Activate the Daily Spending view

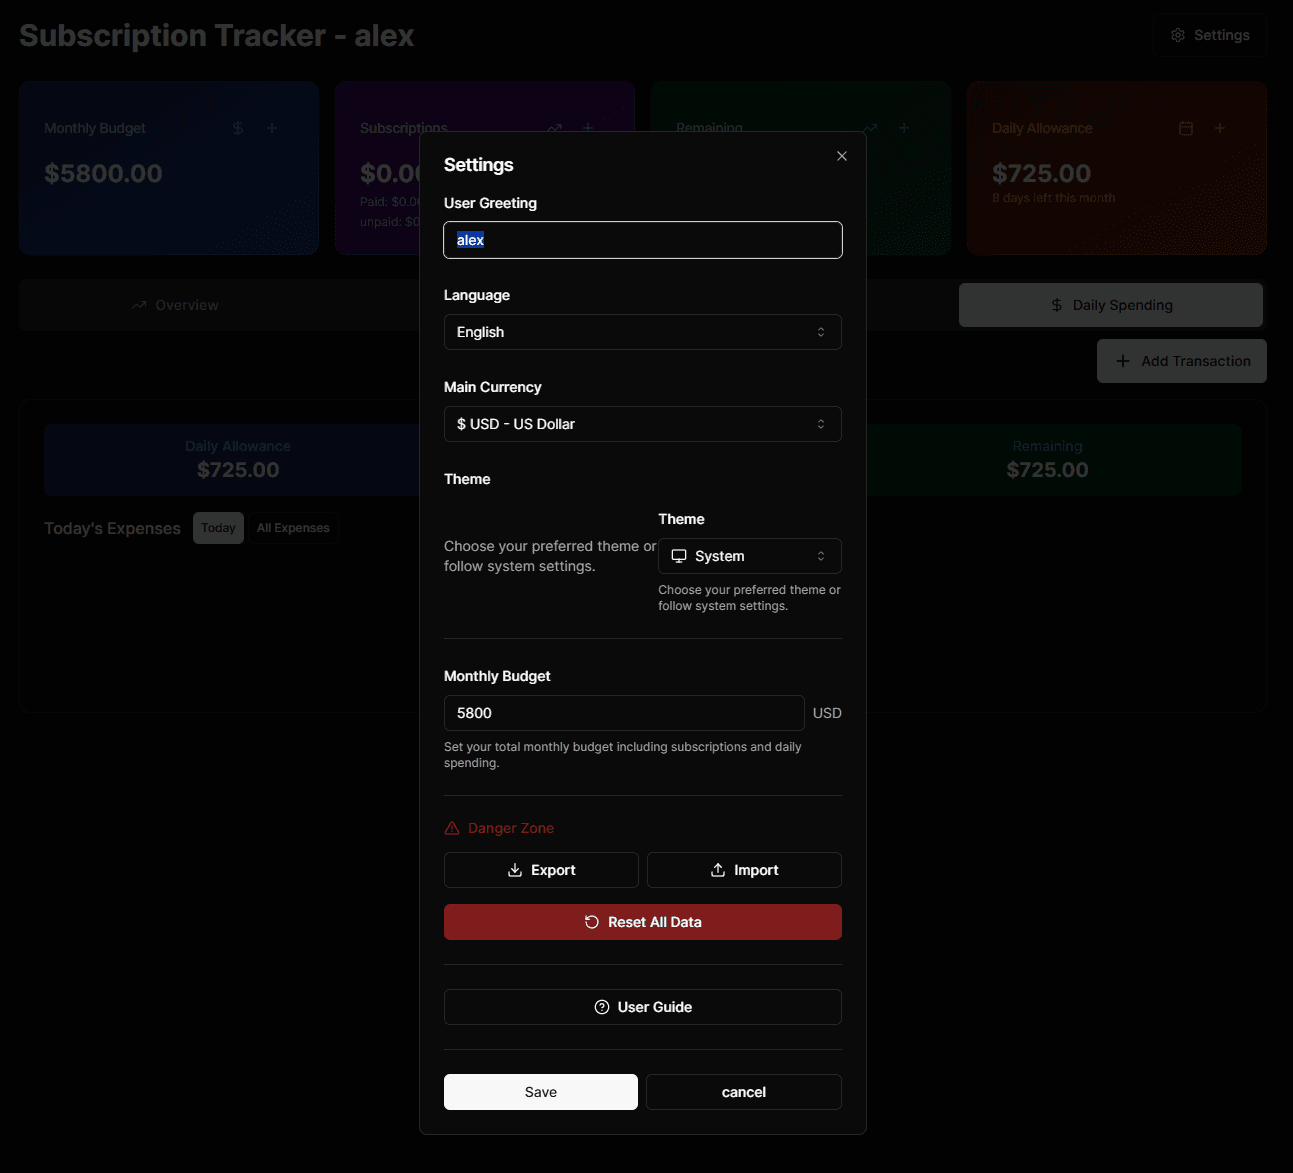pos(1110,304)
